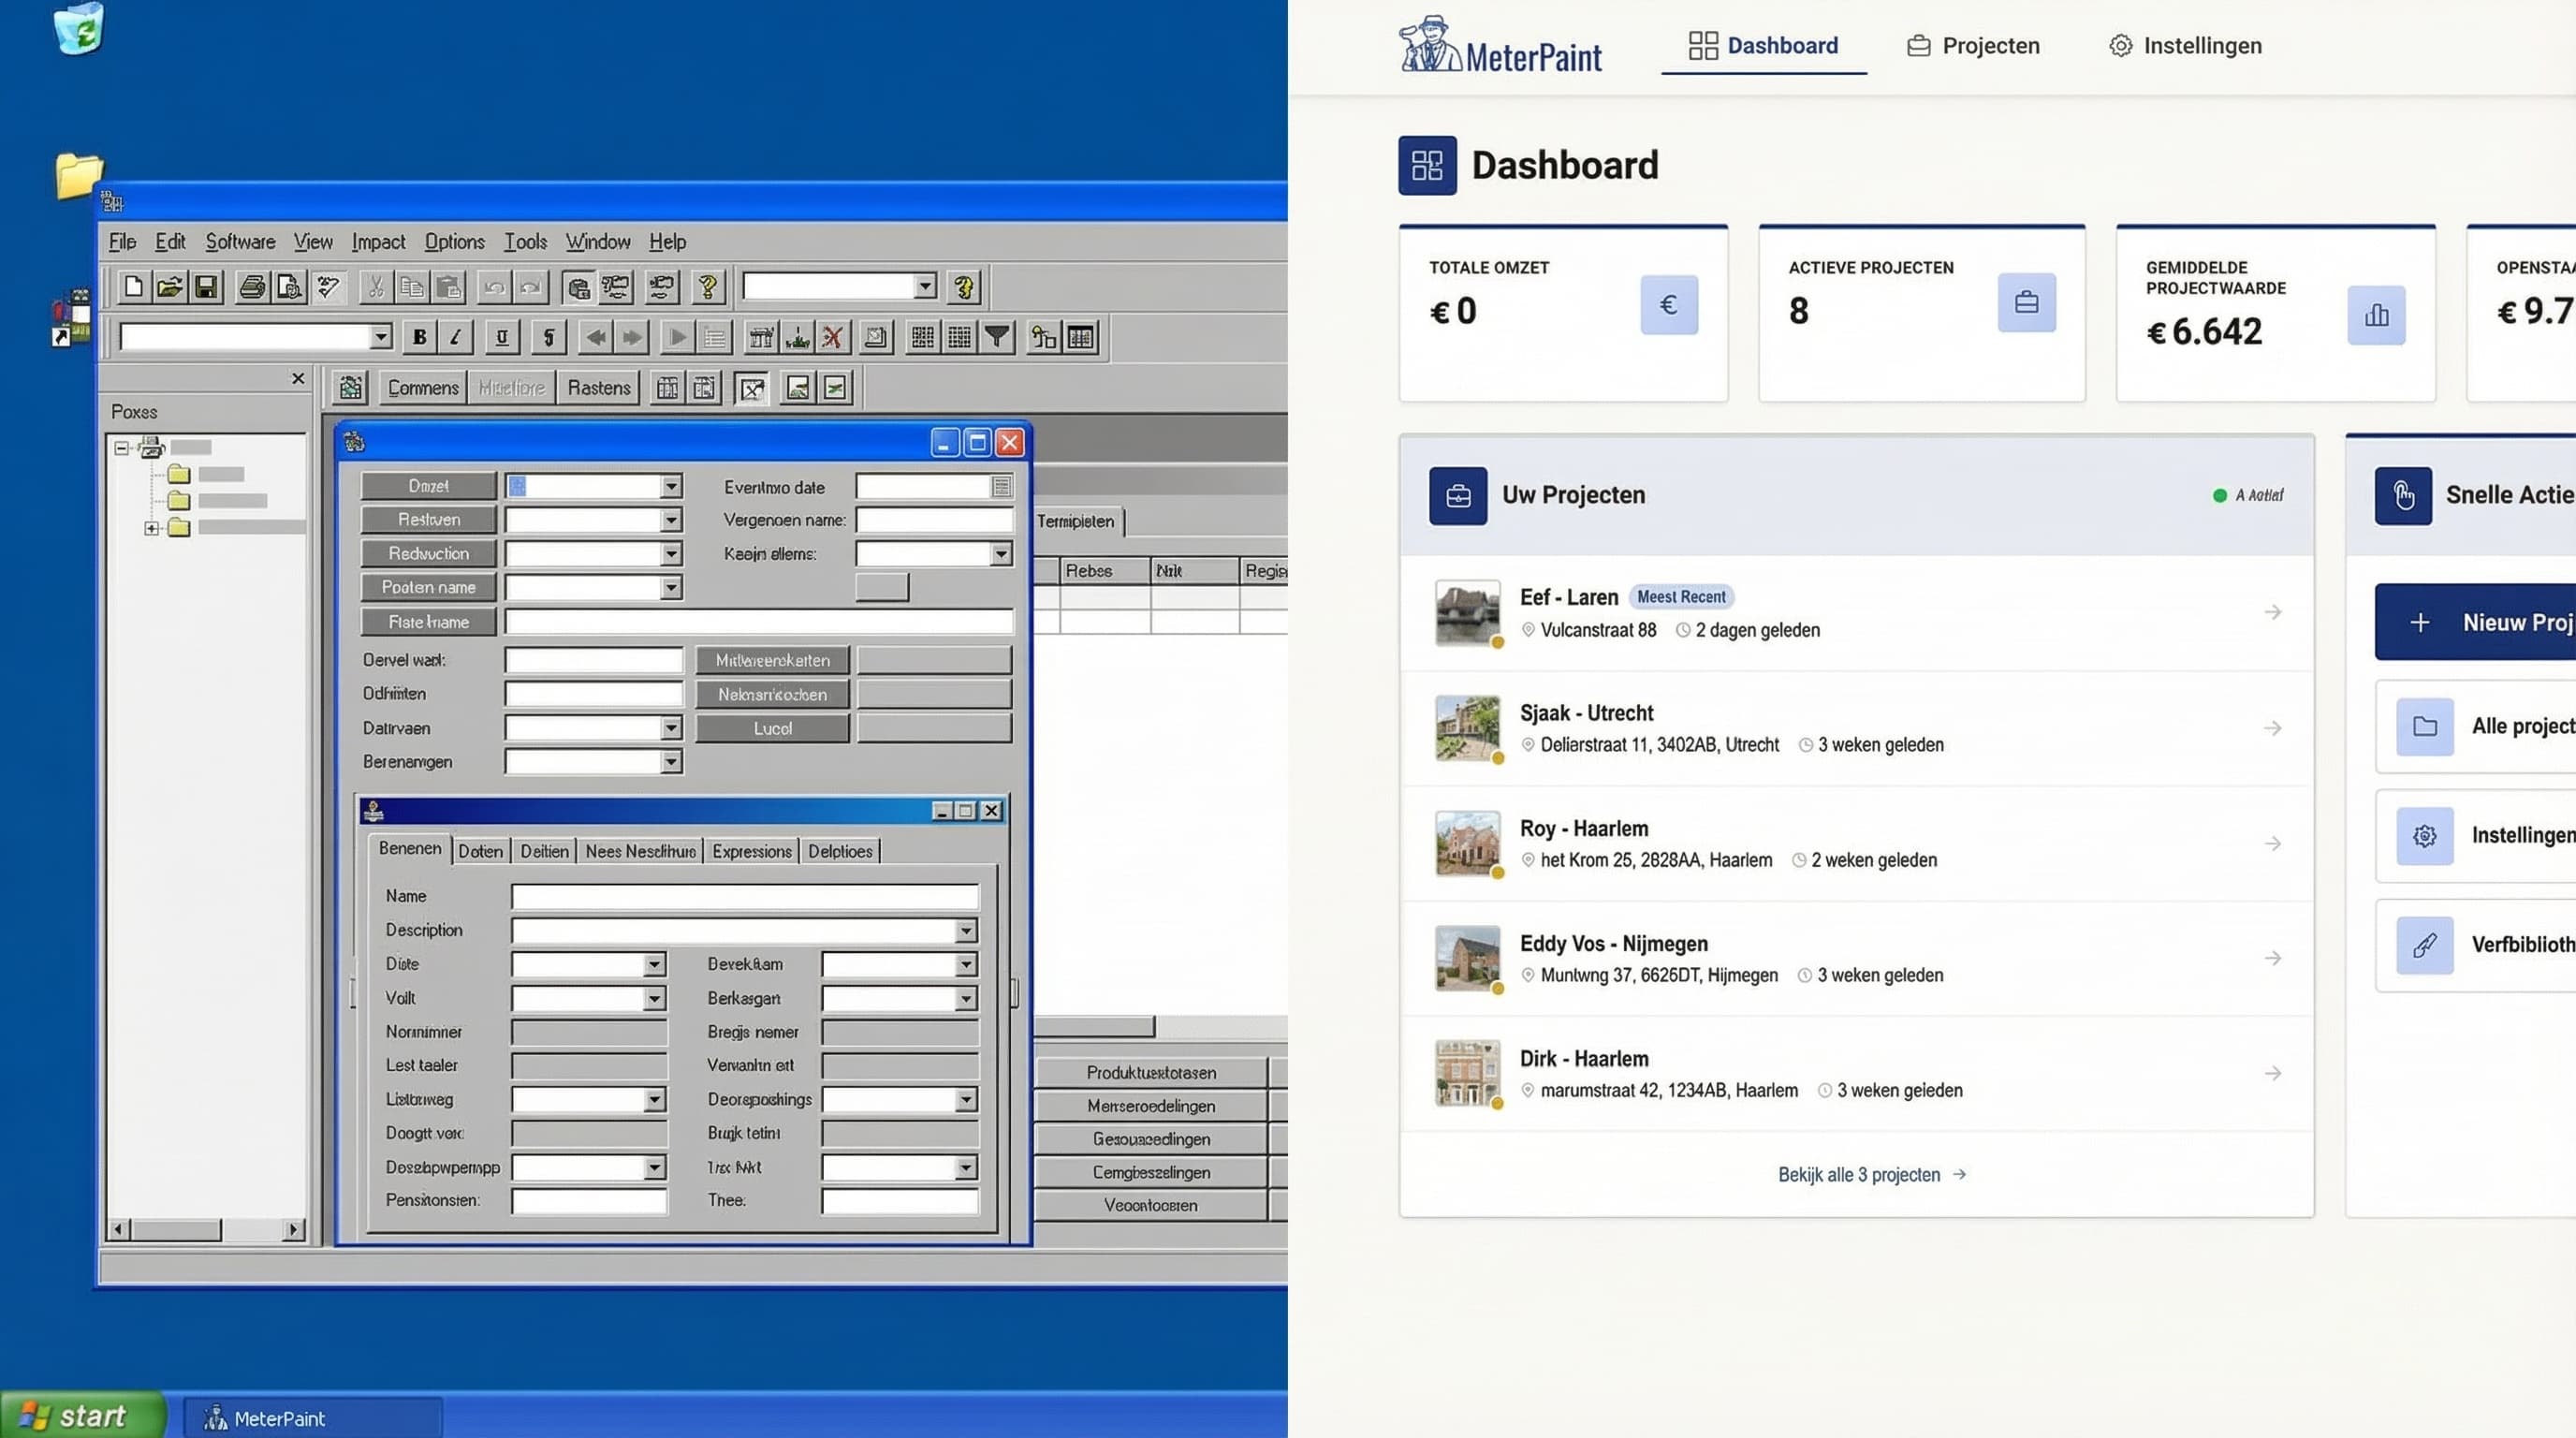Toggle Underline formatting

point(501,337)
